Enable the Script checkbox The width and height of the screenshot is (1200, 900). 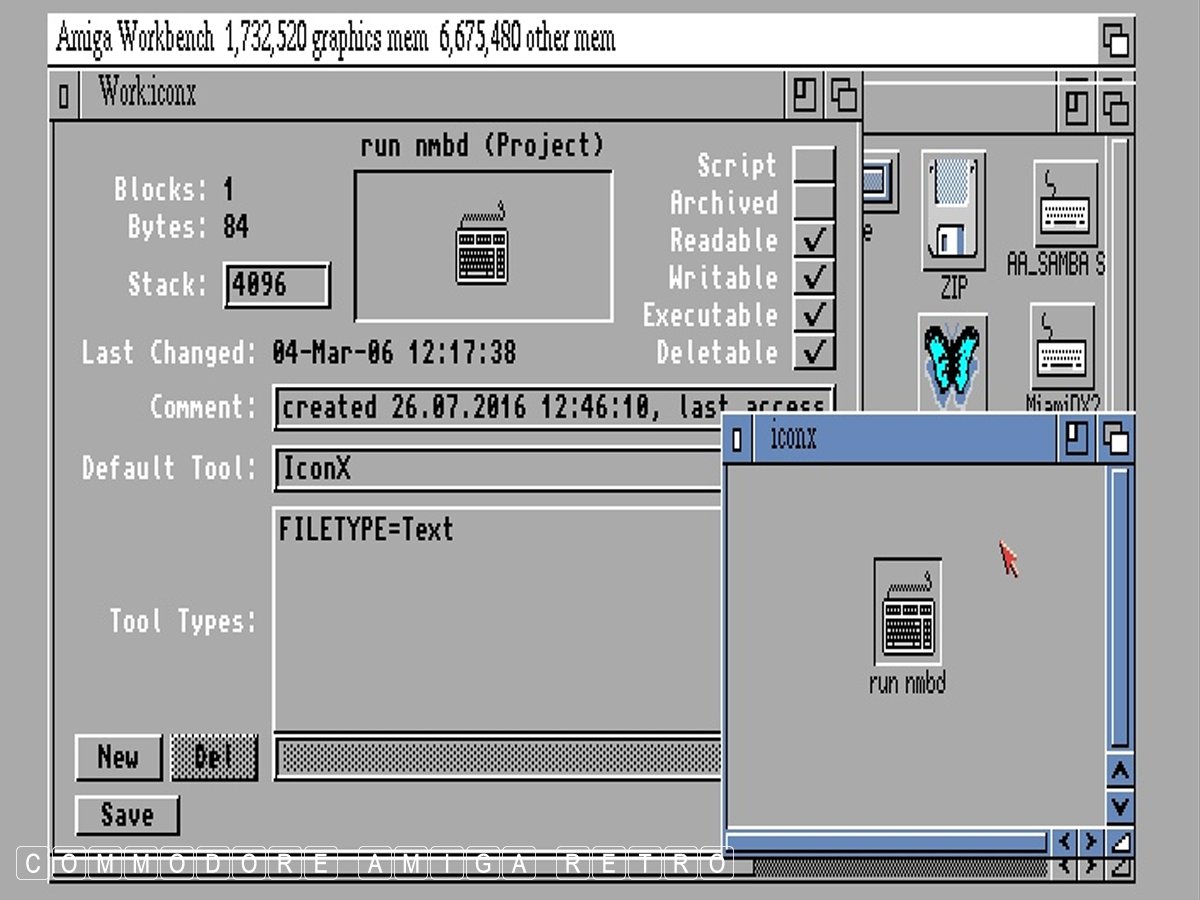tap(814, 165)
